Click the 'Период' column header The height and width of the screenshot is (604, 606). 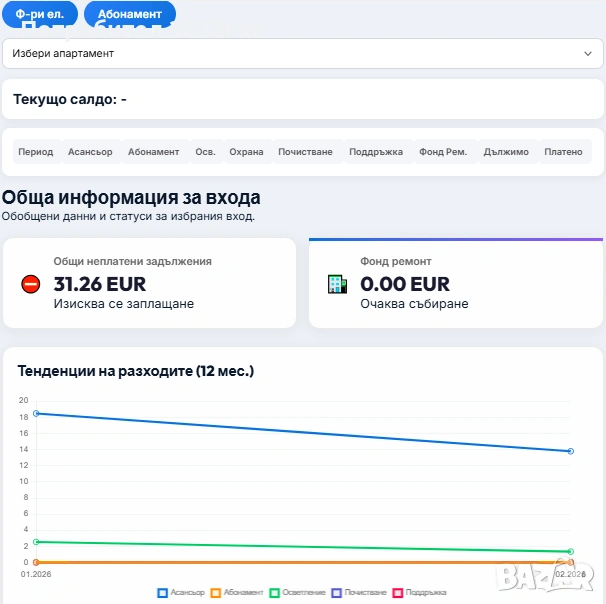coord(36,152)
